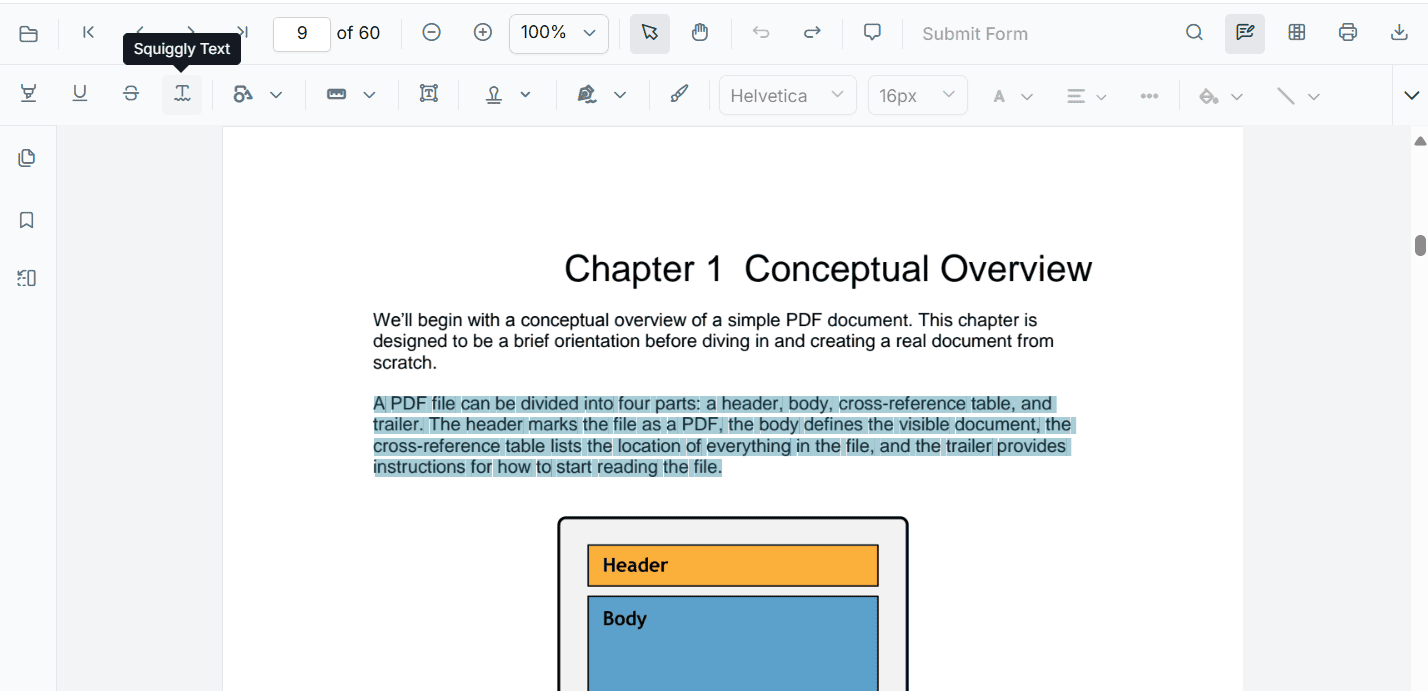Expand the stamp tool dropdown arrow
Screen dimensions: 1428x691
point(525,95)
